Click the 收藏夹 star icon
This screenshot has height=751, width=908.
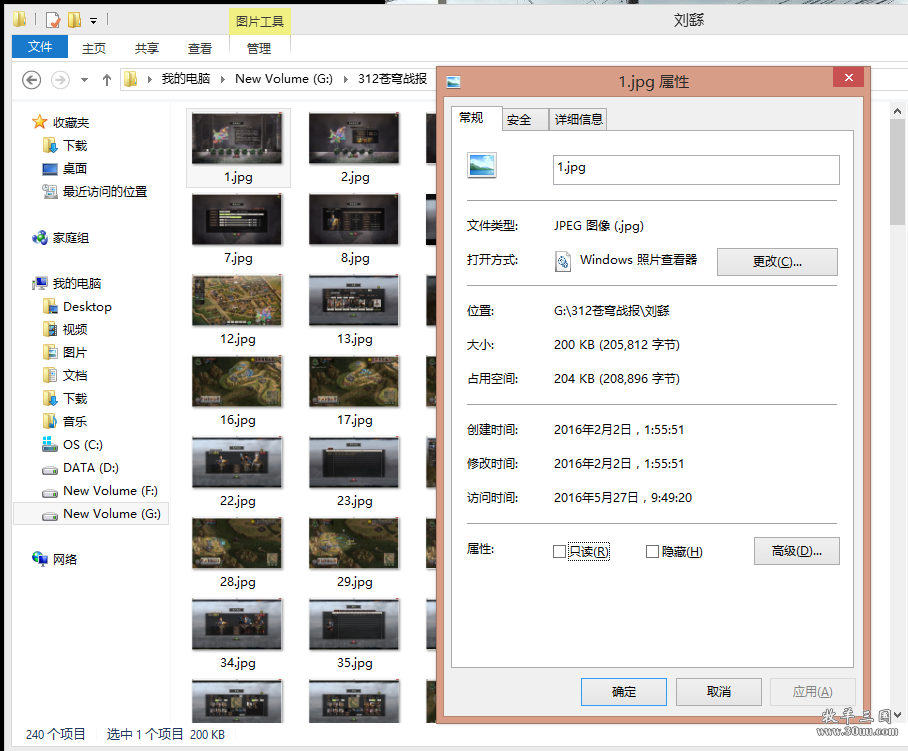click(39, 122)
